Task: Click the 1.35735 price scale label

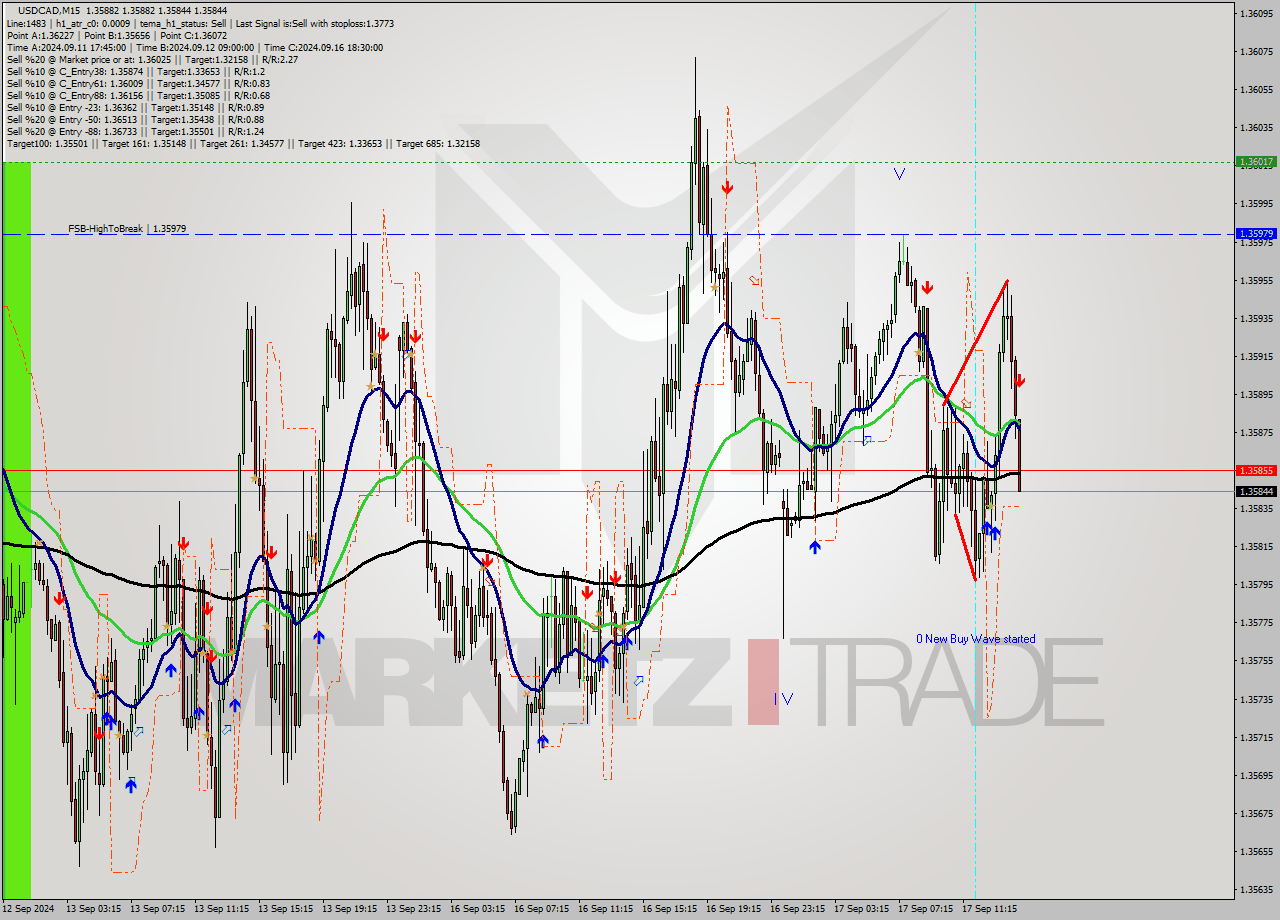Action: 1256,699
